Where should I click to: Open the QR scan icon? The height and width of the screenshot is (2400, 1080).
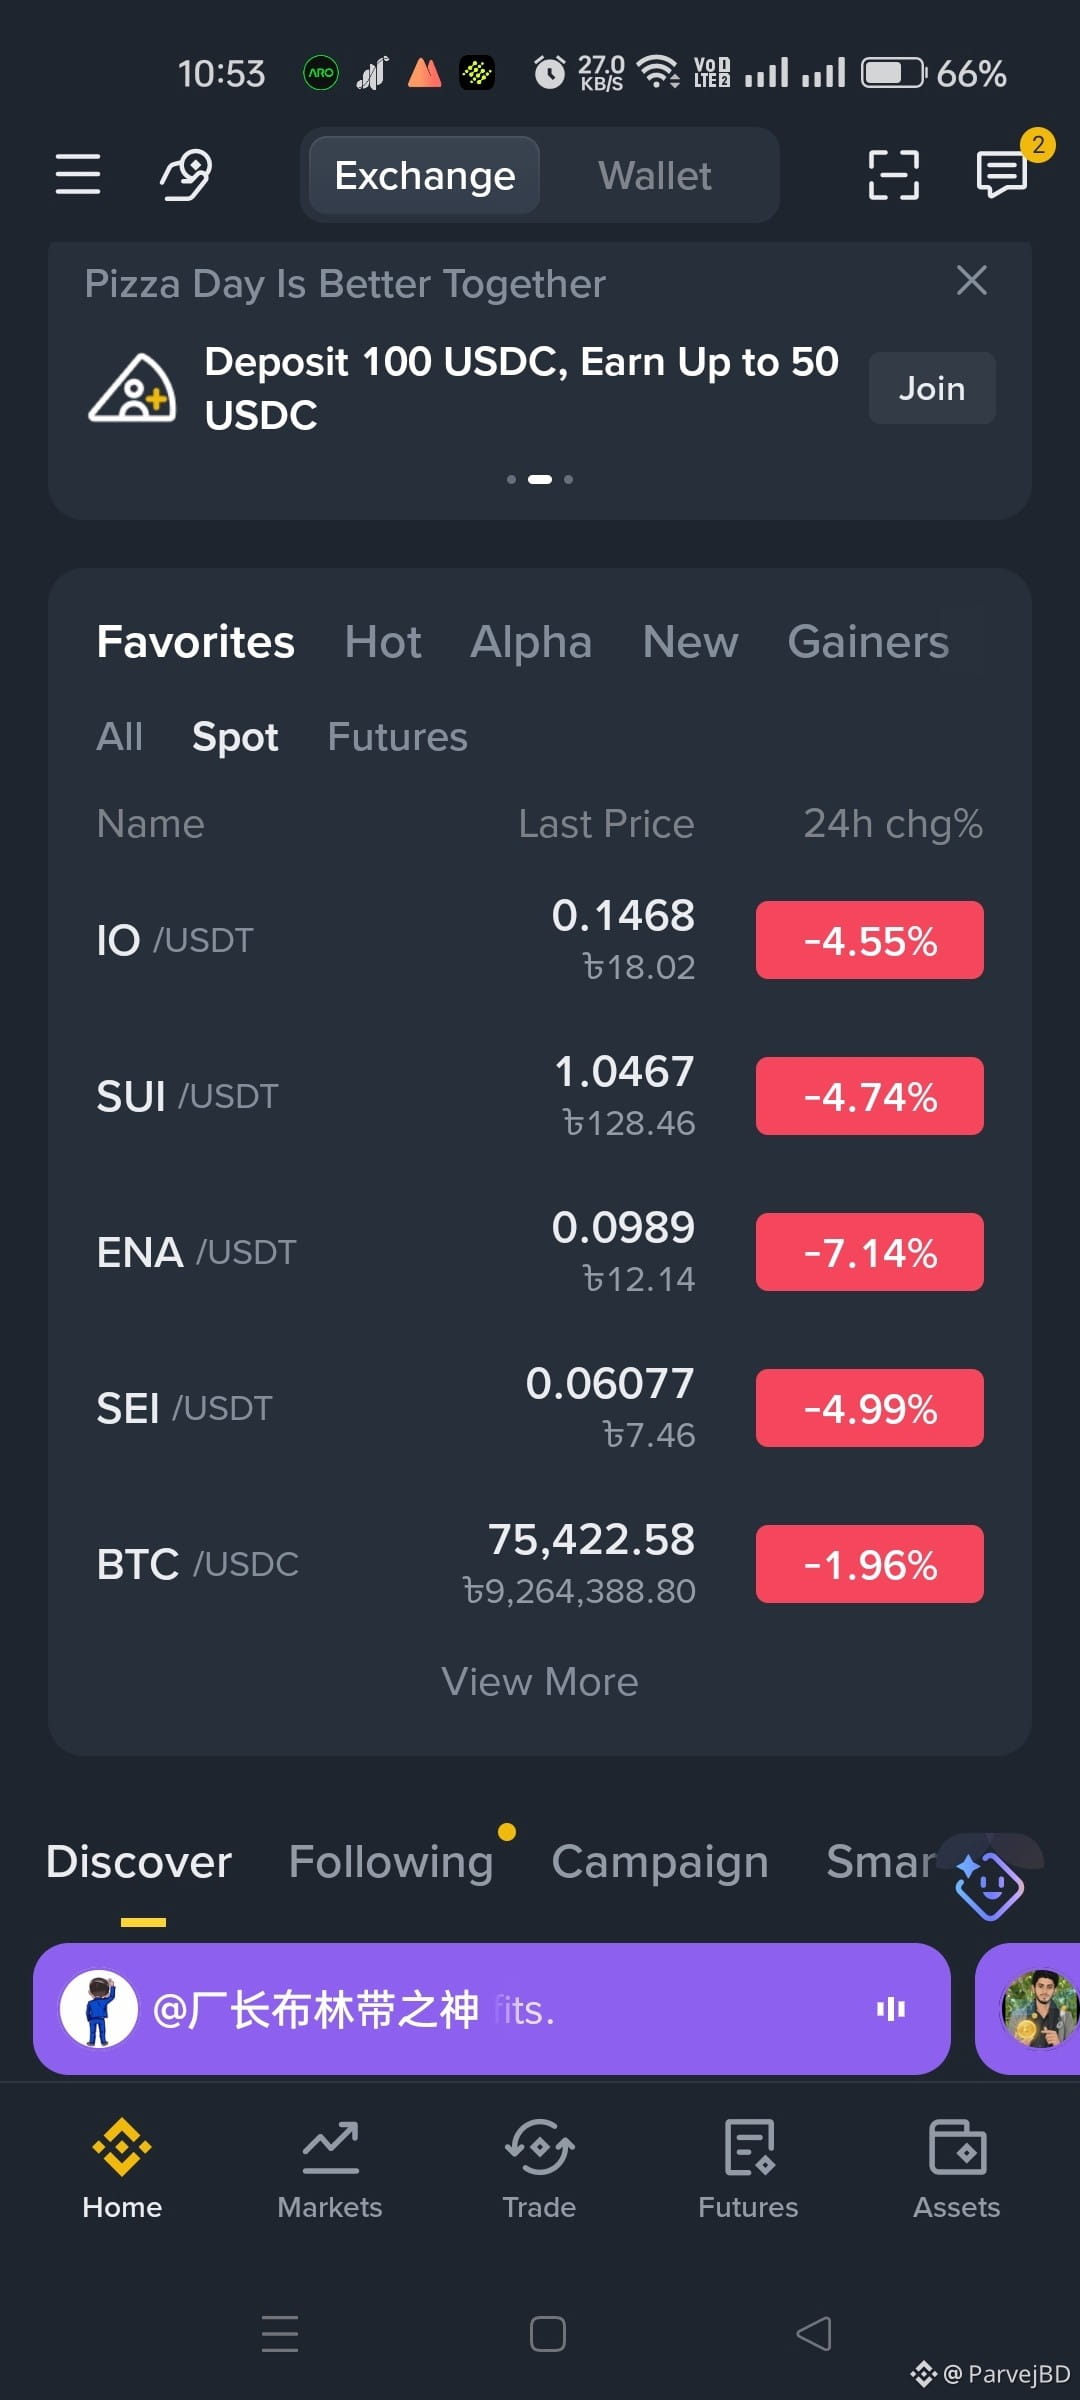pyautogui.click(x=893, y=175)
